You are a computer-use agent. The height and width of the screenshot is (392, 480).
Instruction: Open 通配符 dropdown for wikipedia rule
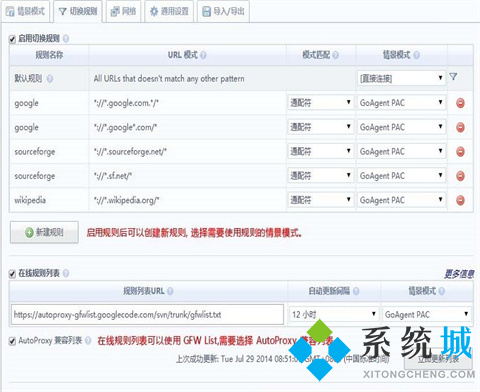[320, 200]
